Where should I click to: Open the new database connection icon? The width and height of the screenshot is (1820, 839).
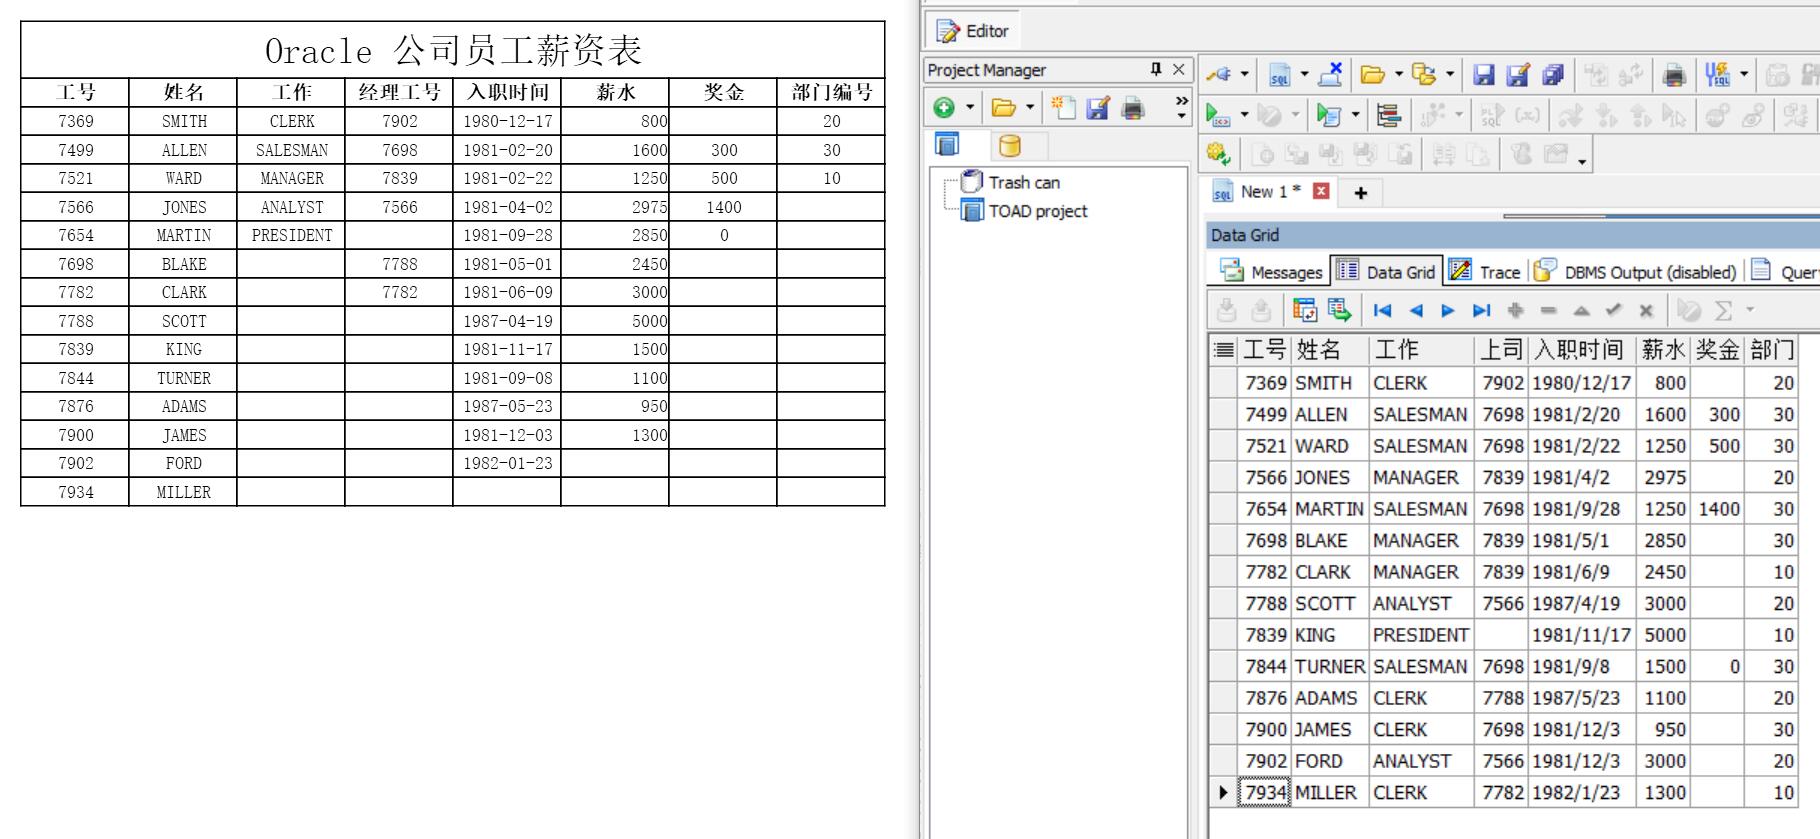pyautogui.click(x=1219, y=74)
